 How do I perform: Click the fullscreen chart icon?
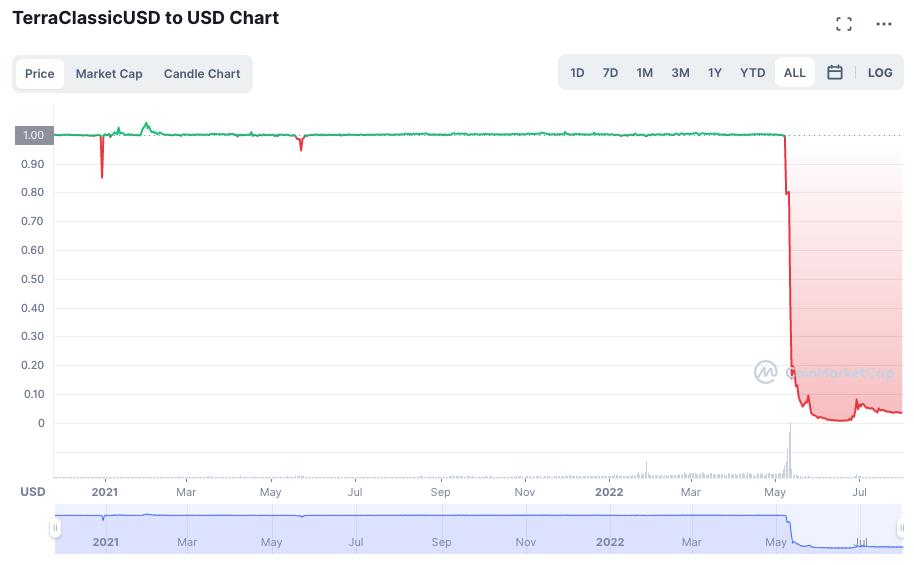pos(844,24)
